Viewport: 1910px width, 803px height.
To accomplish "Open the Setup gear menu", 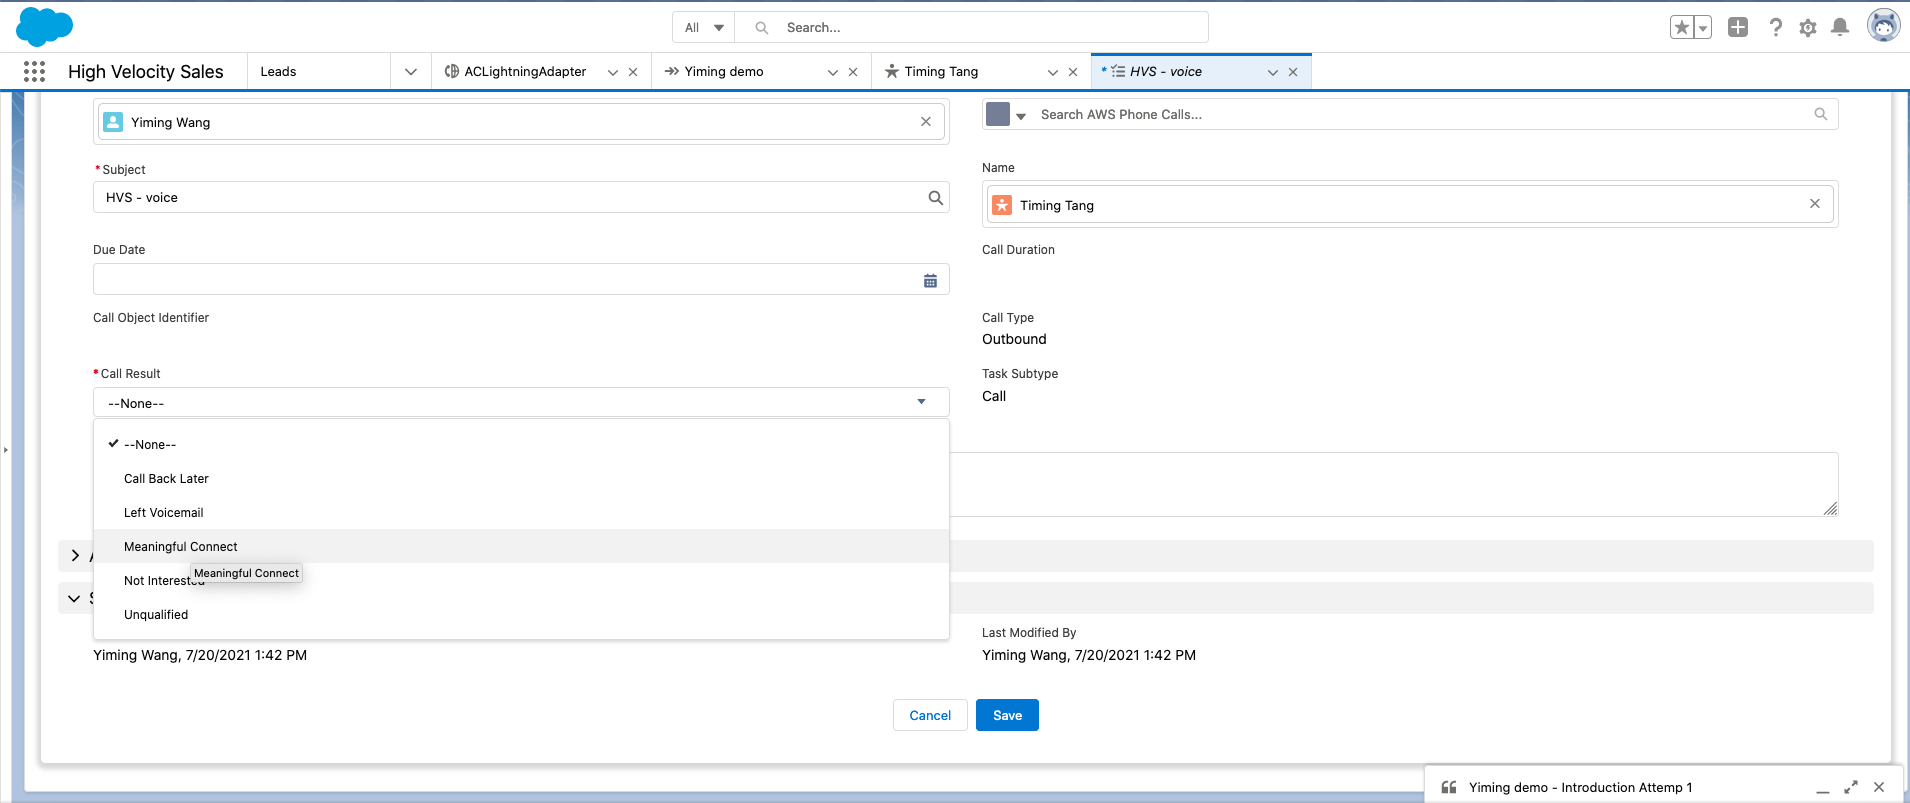I will (1807, 28).
